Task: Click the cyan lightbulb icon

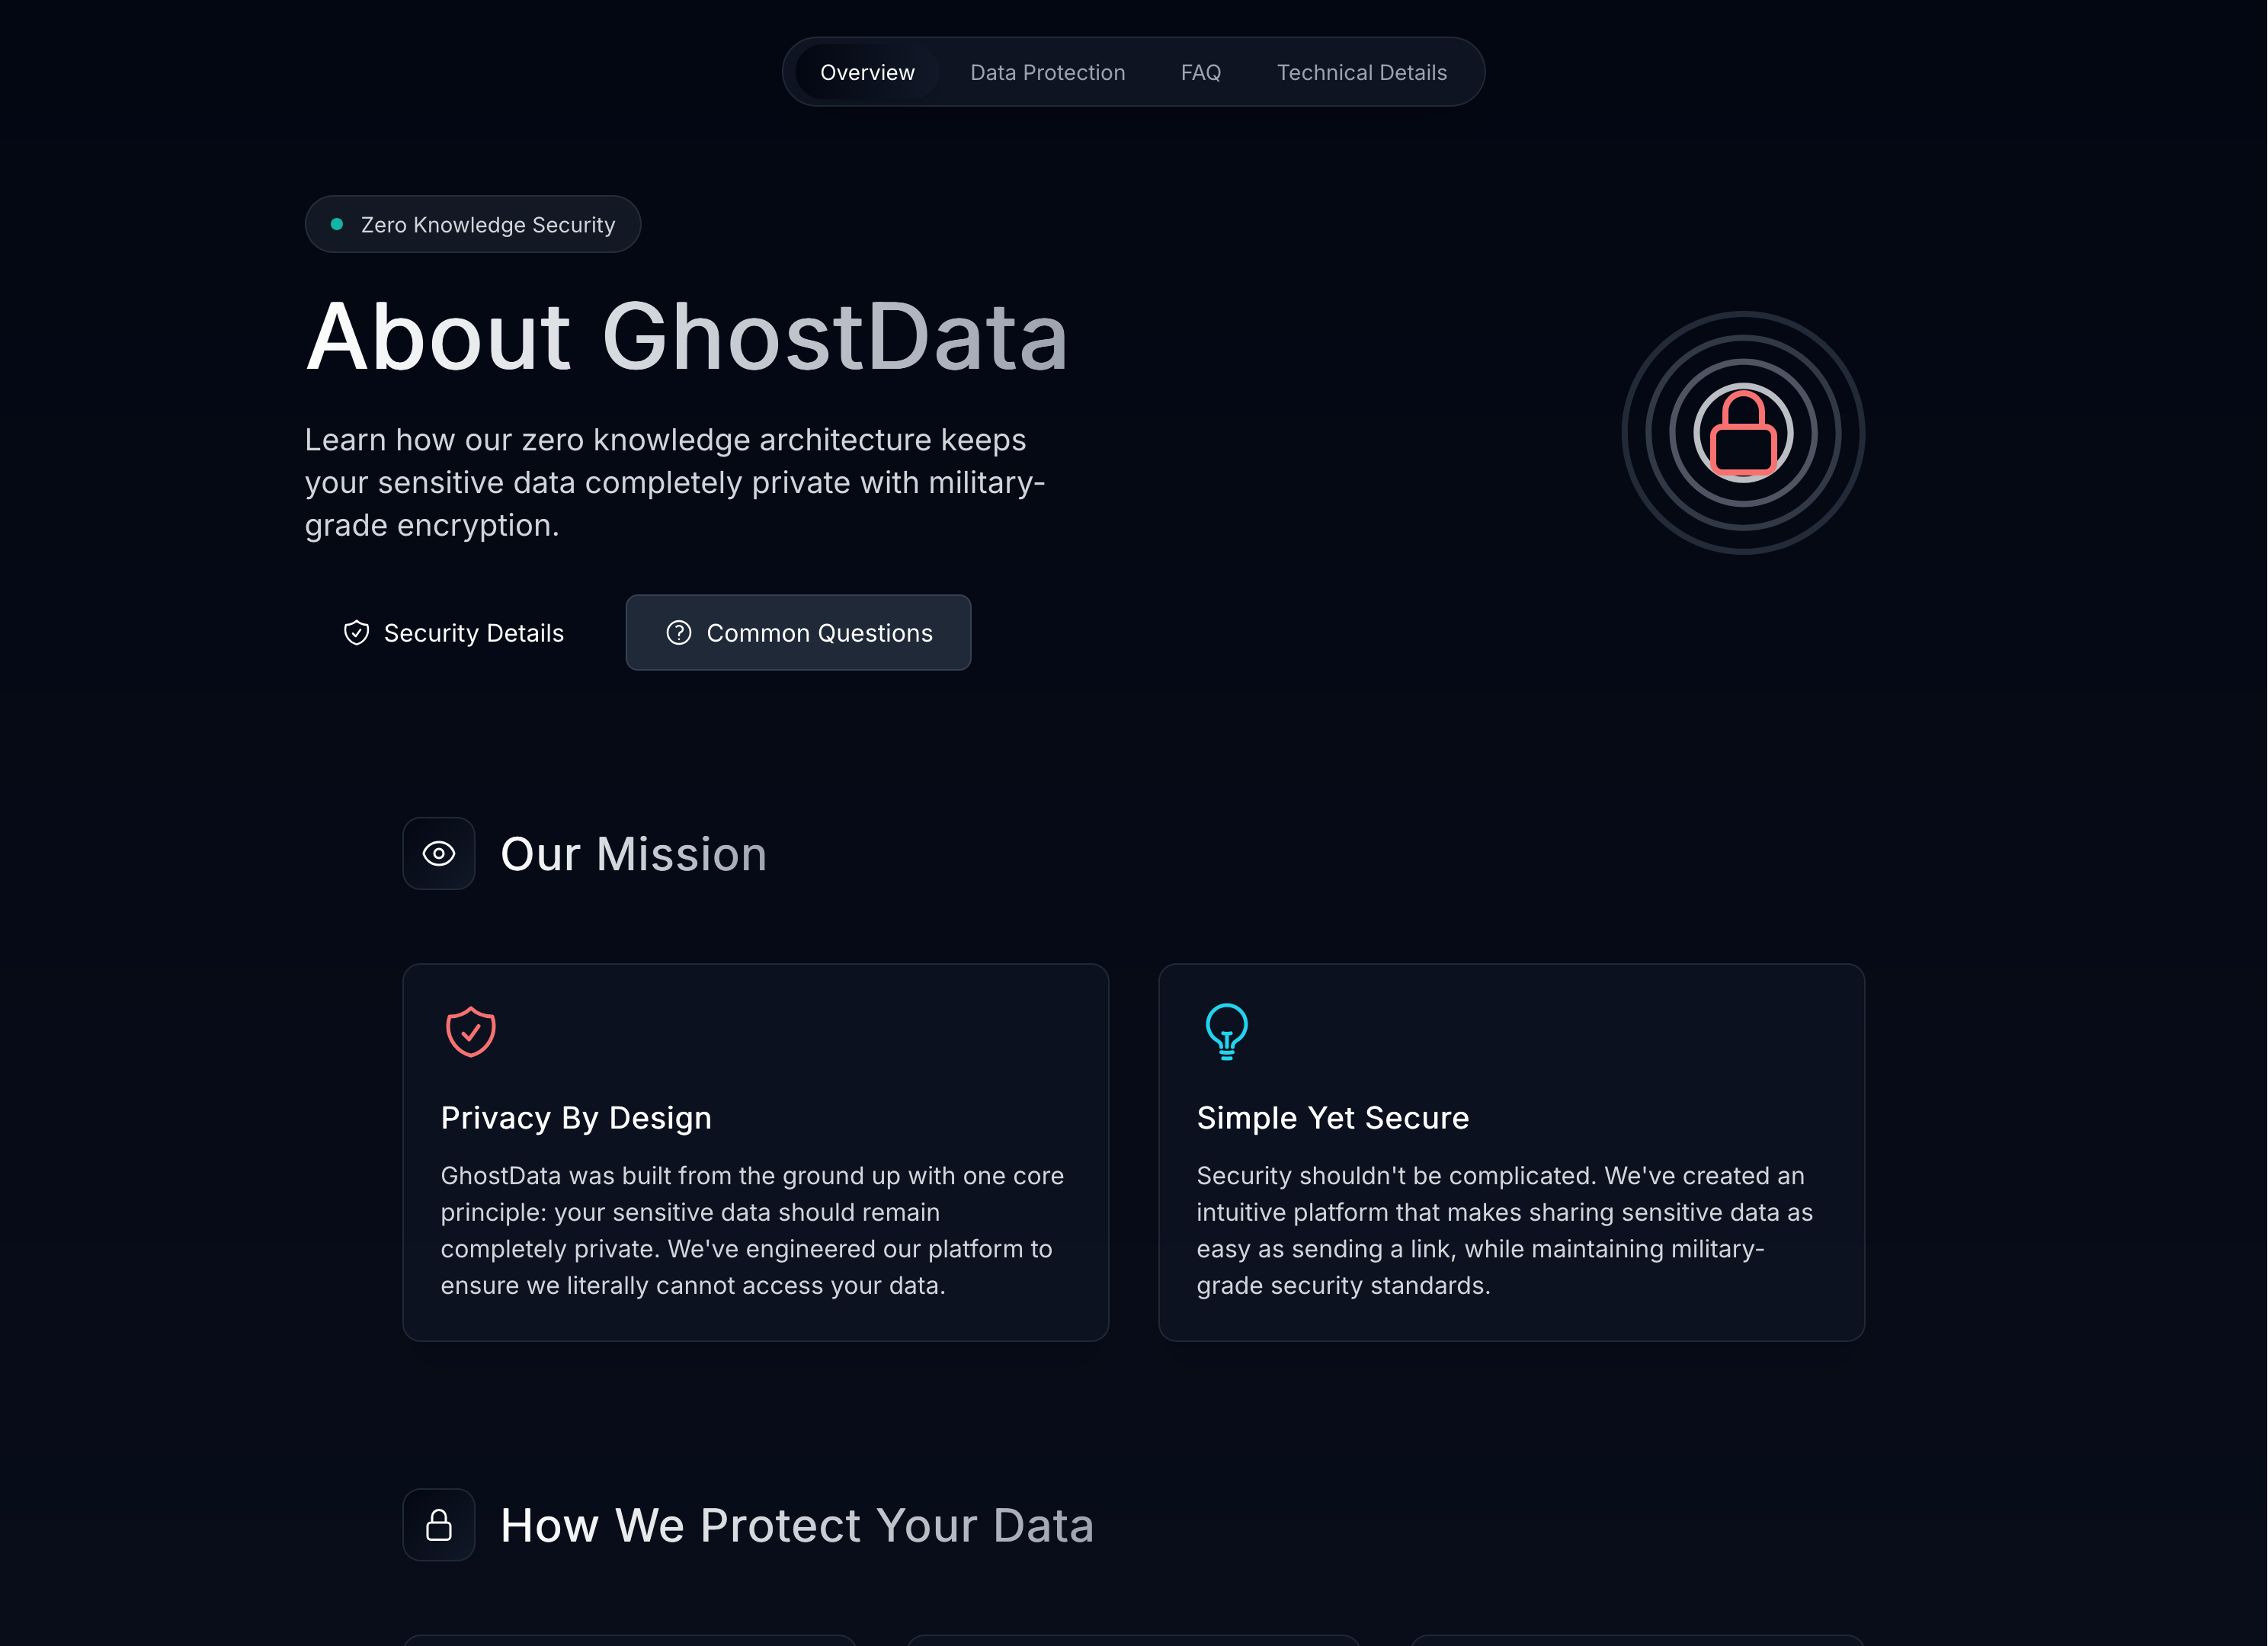Action: click(1226, 1031)
